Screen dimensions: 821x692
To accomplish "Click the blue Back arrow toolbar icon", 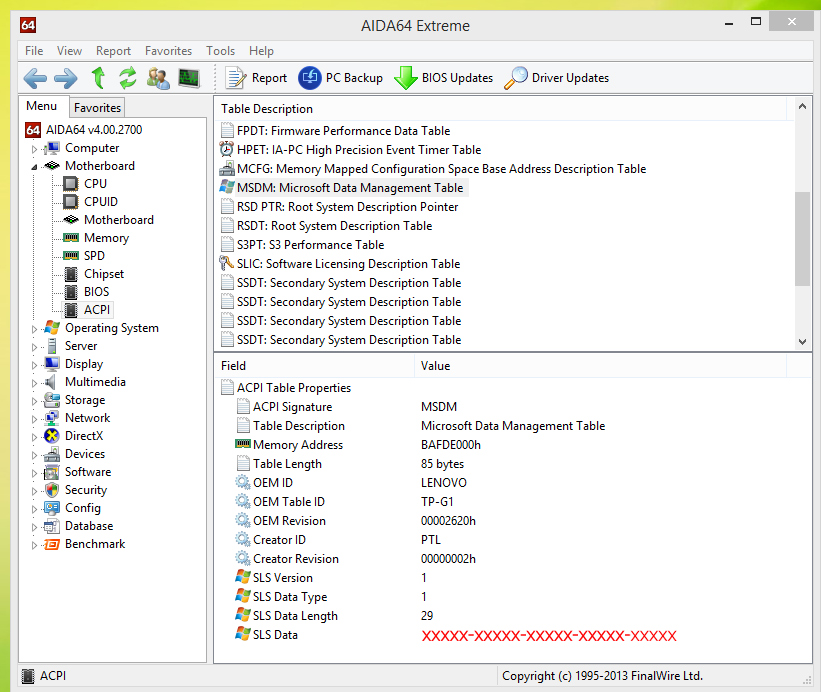I will pyautogui.click(x=35, y=78).
